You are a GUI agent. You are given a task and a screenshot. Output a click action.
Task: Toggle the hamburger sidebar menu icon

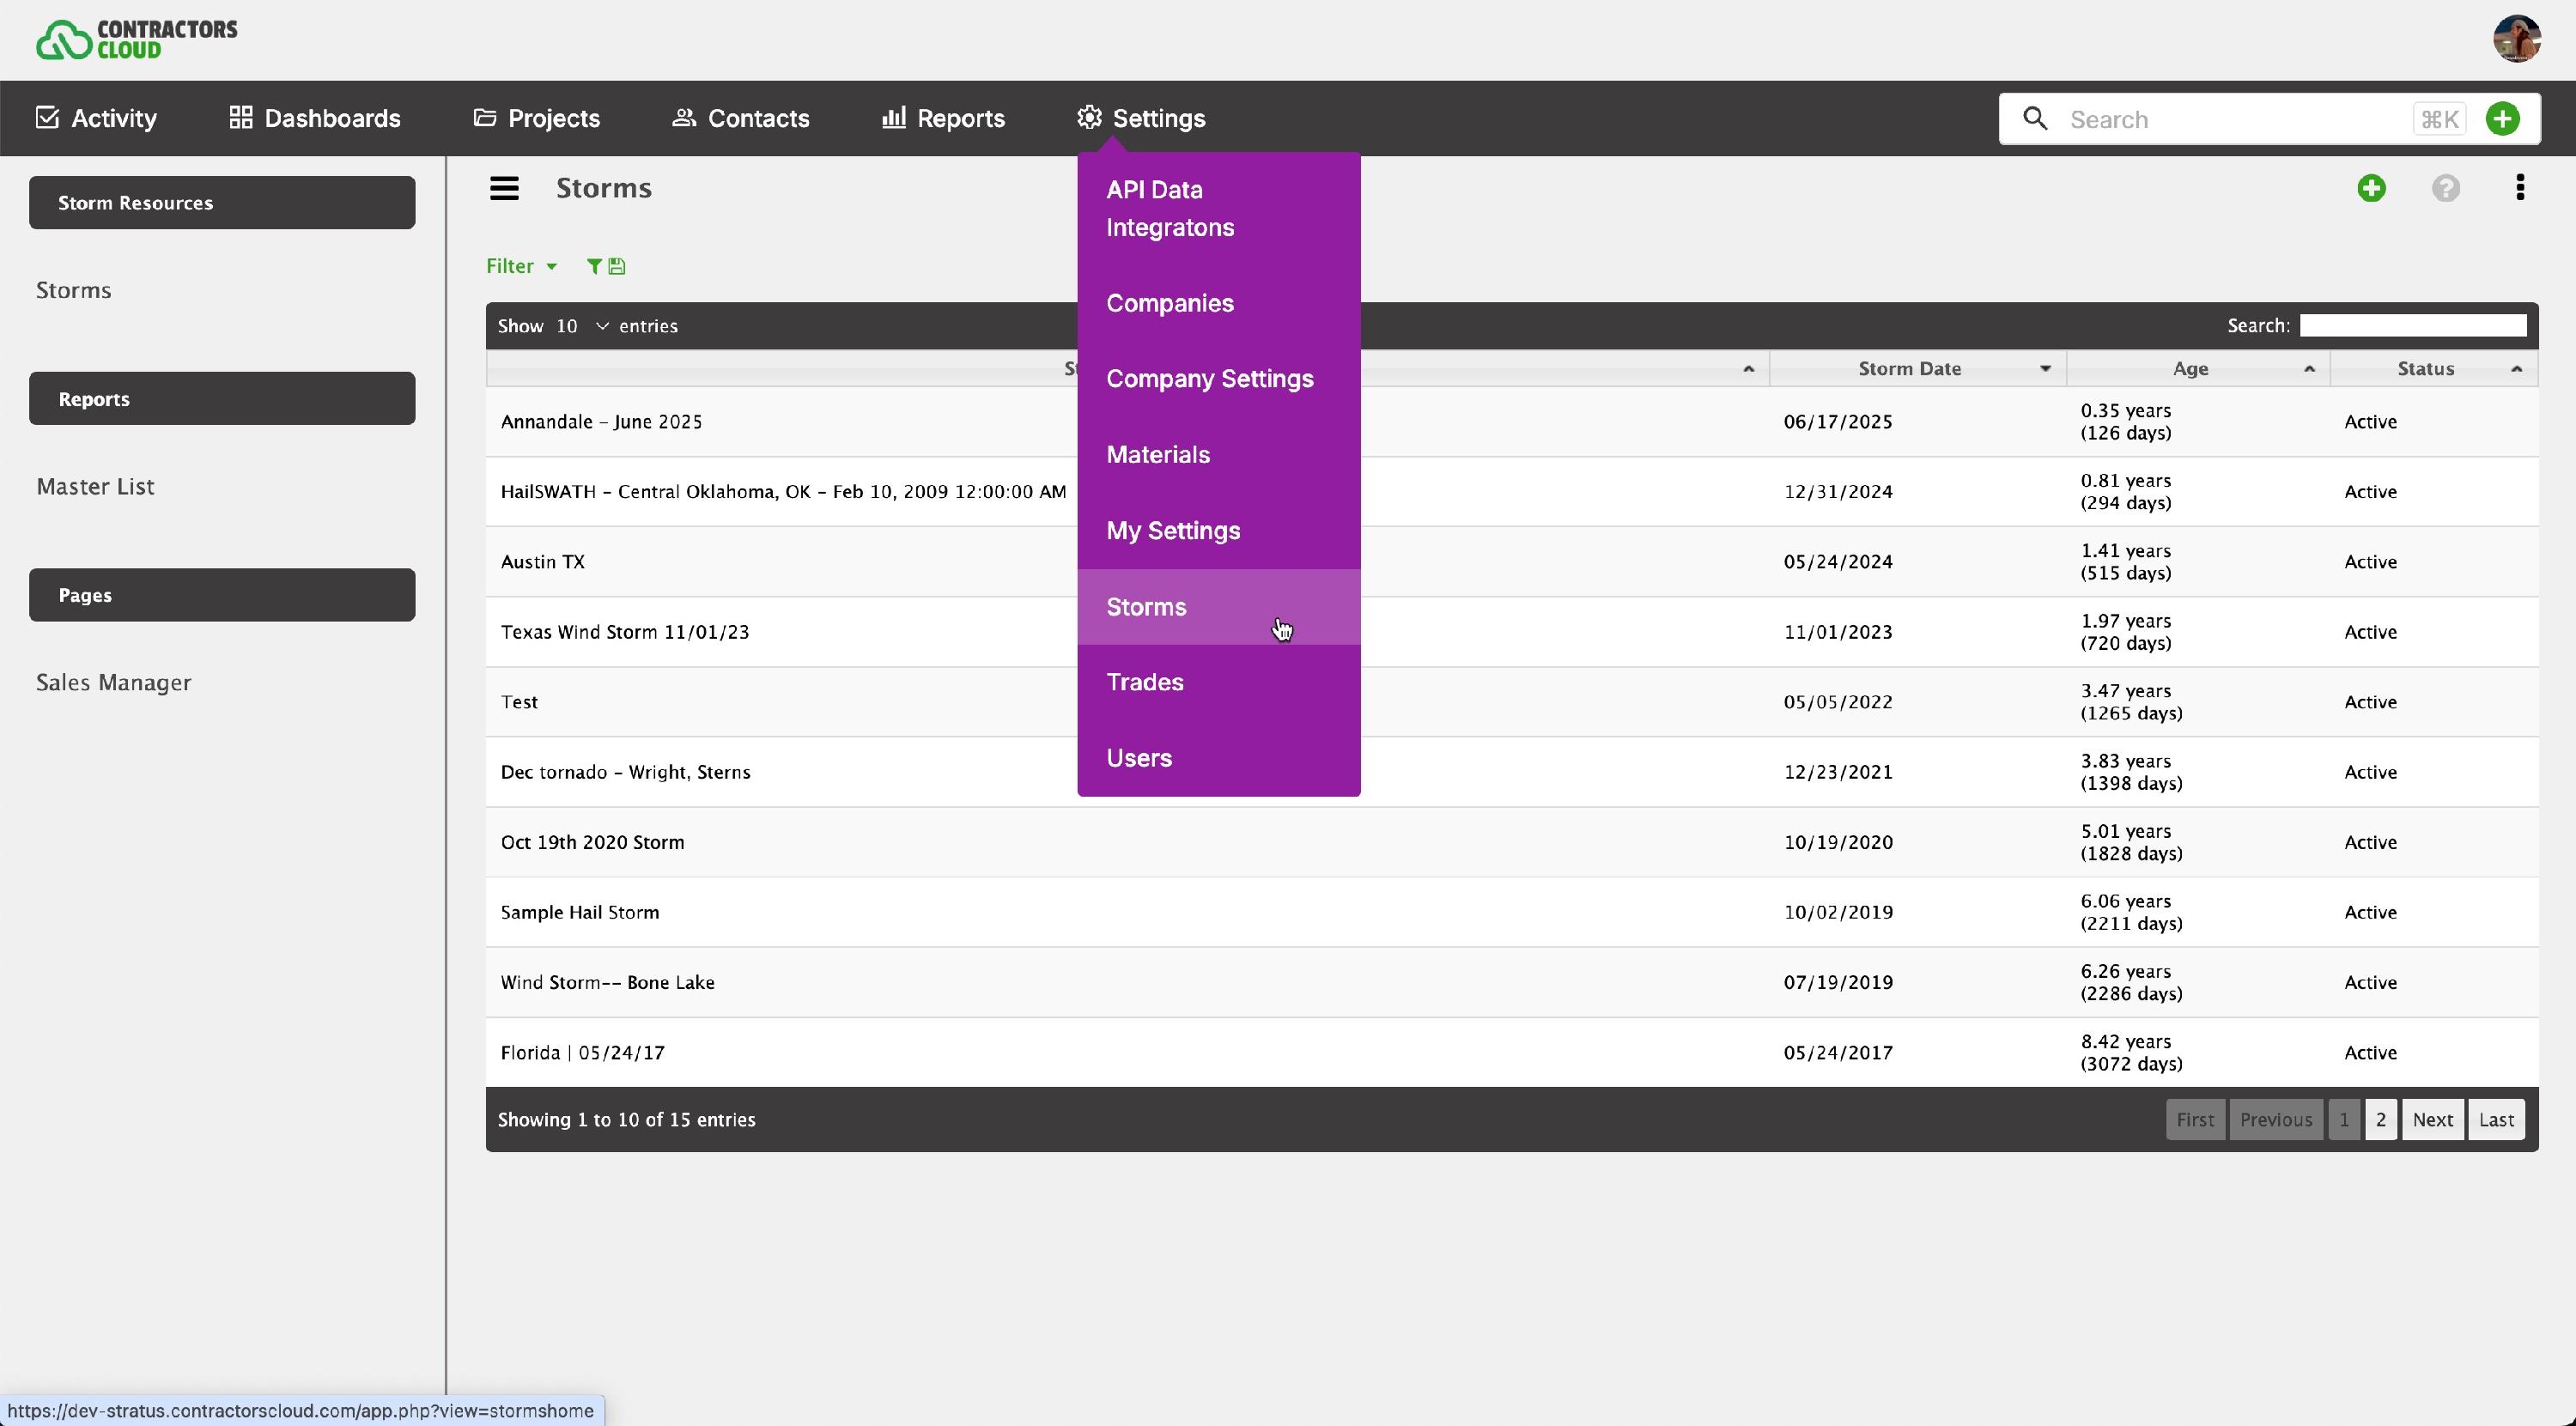(x=504, y=188)
